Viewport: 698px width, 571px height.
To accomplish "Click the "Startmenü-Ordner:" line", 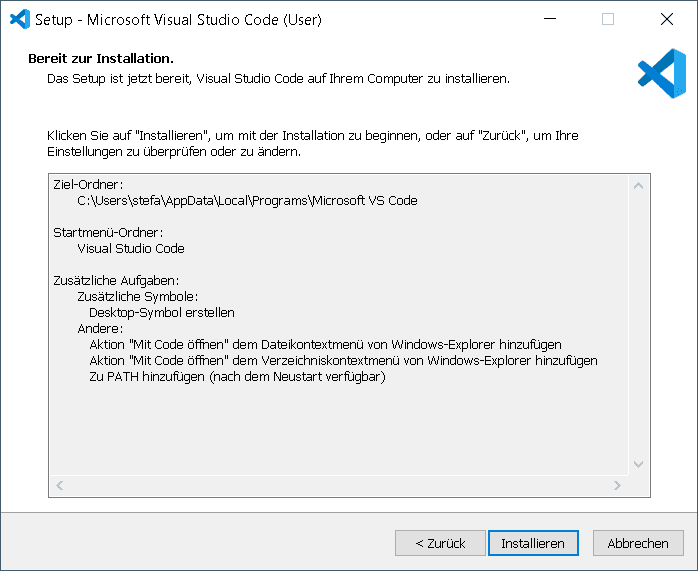I will click(108, 232).
